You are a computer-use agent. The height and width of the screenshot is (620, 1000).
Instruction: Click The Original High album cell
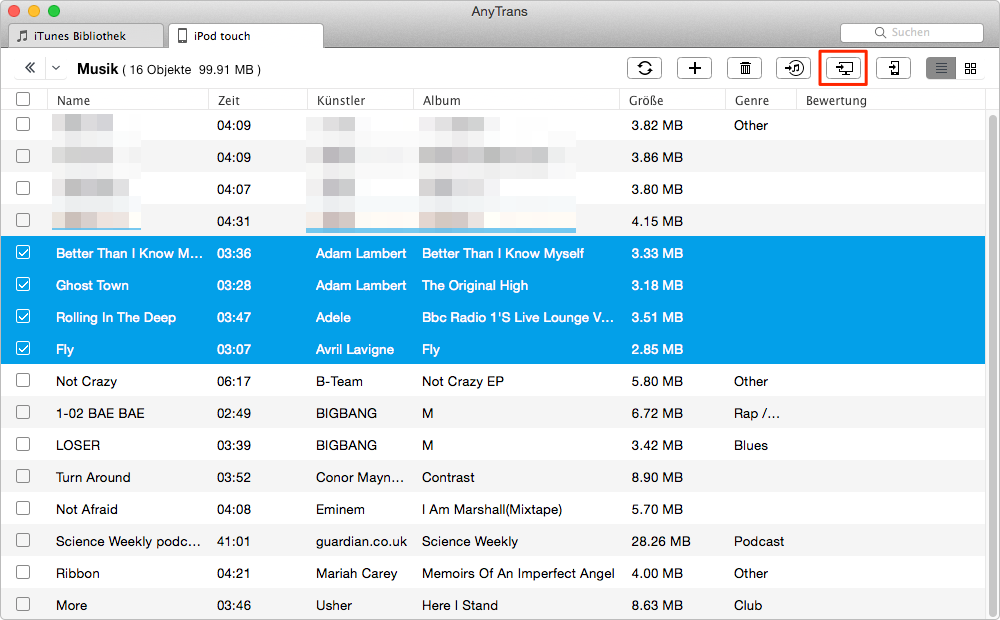[x=475, y=285]
